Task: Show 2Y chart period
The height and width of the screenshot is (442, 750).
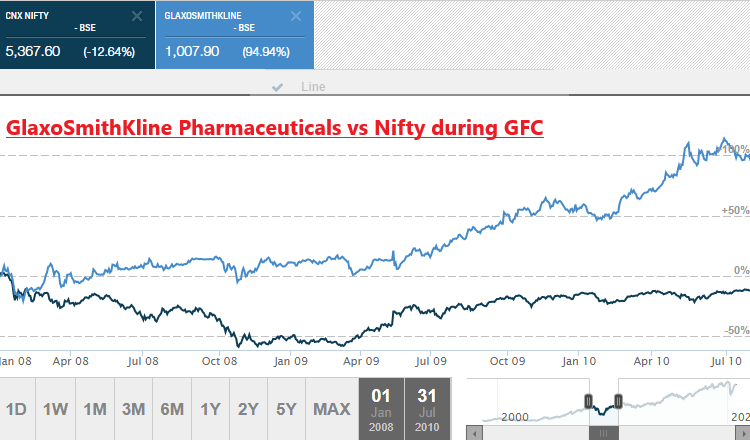Action: point(248,409)
